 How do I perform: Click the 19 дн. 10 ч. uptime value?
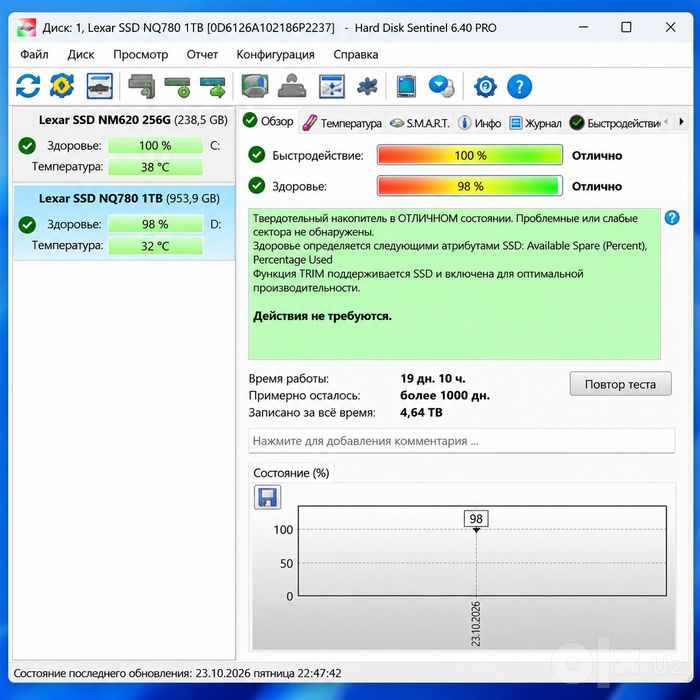click(433, 379)
